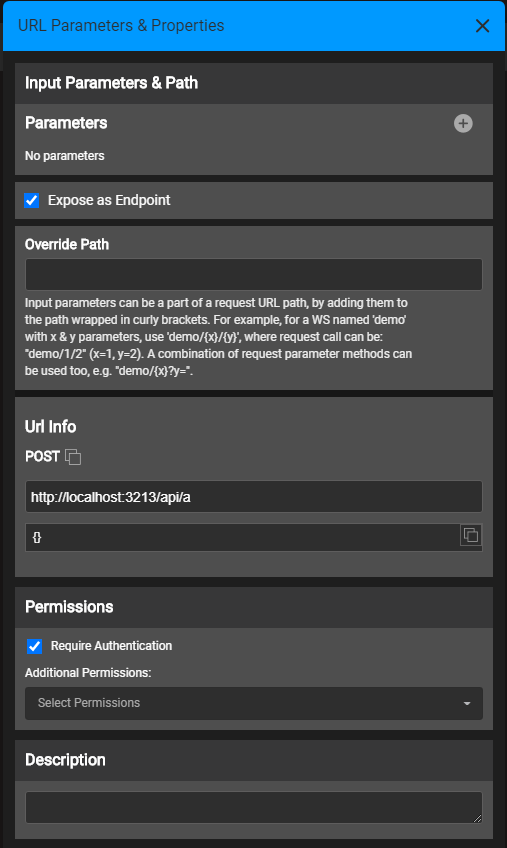Image resolution: width=507 pixels, height=848 pixels.
Task: Grab the Description textarea resize handle
Action: click(x=477, y=819)
